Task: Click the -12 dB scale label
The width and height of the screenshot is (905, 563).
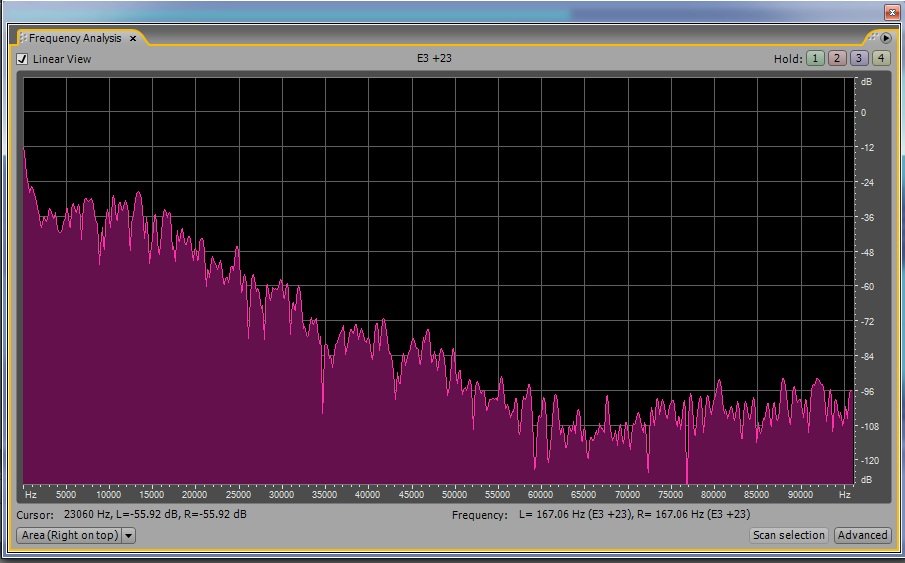Action: (867, 148)
